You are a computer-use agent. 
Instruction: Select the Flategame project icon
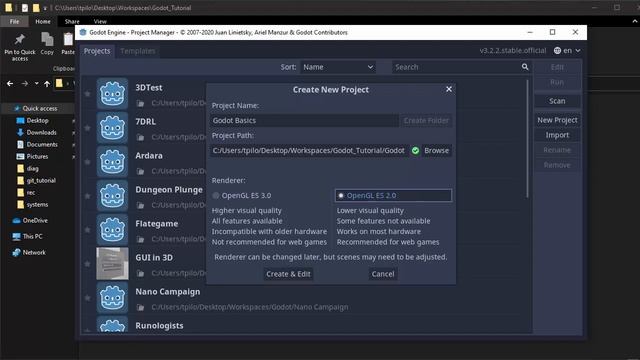112,230
